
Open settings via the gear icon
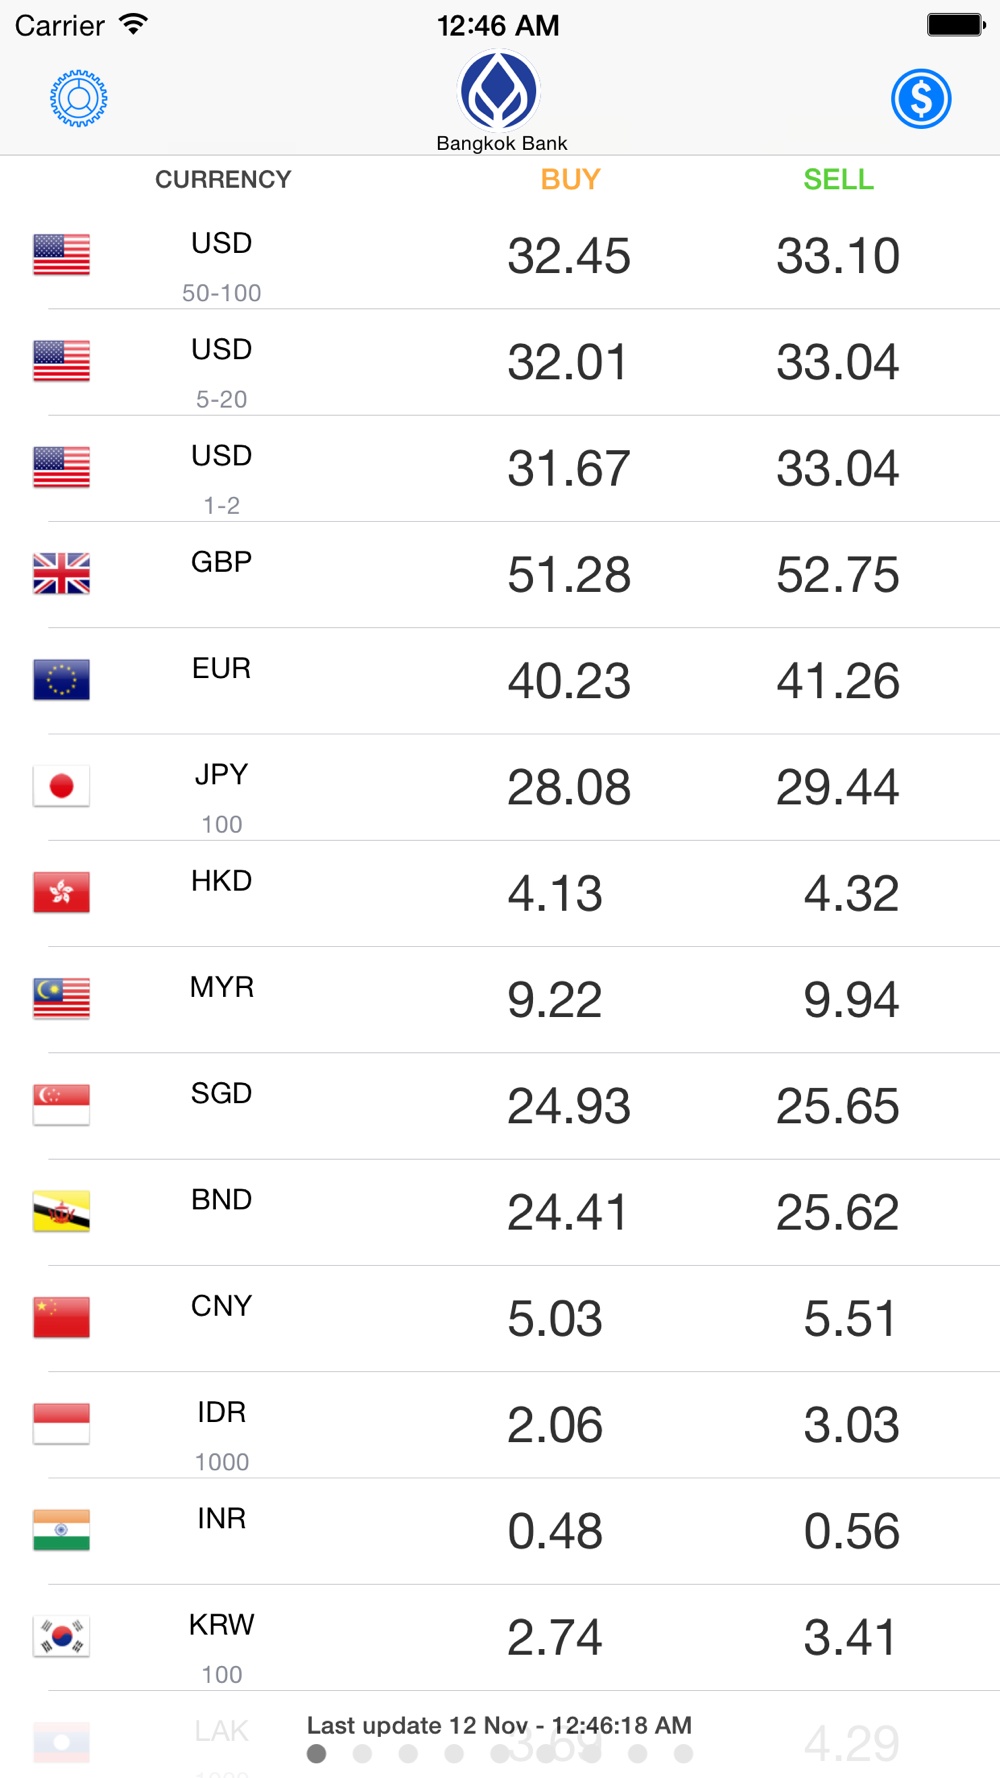[x=79, y=98]
